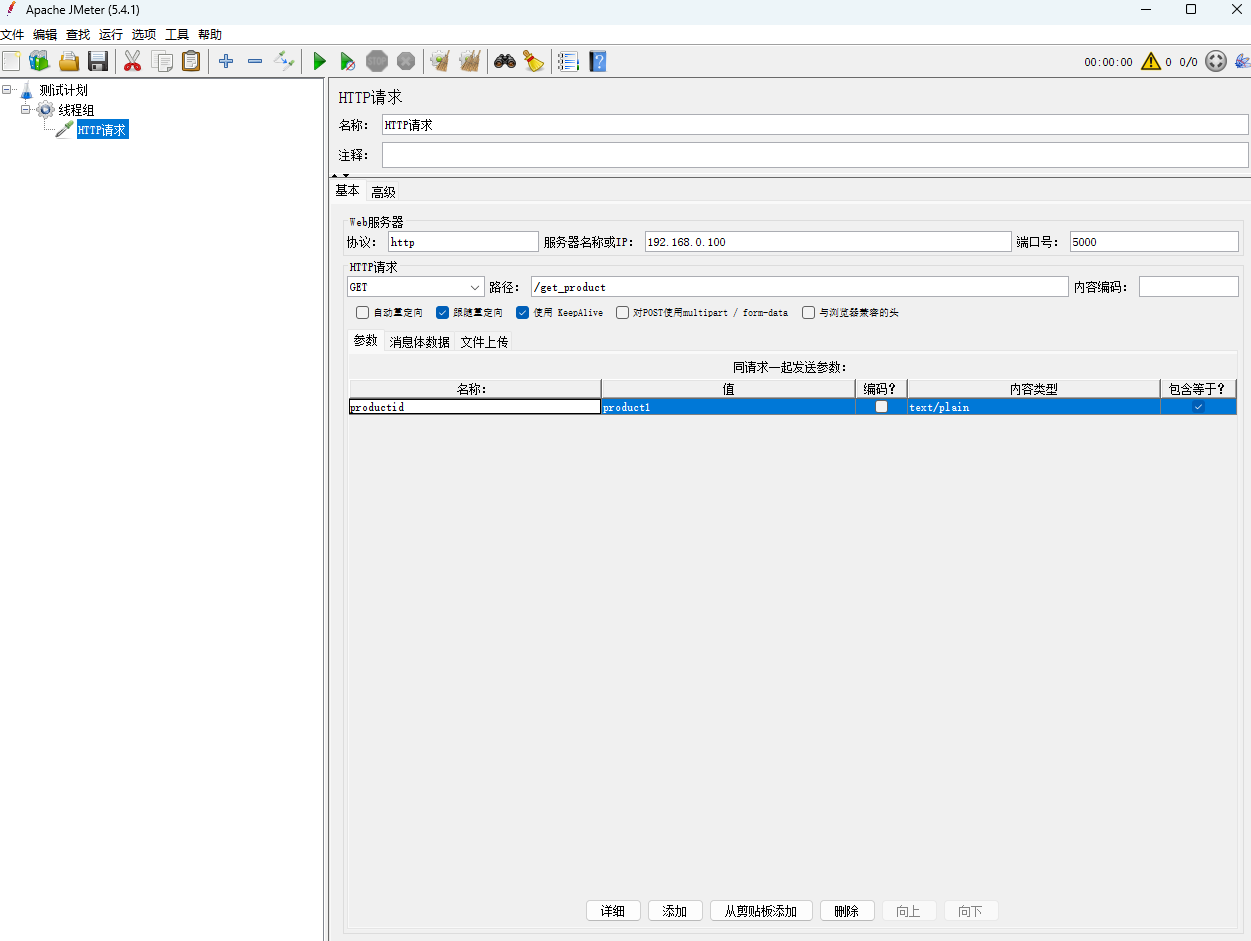Click Start no pauses icon
1251x941 pixels.
tap(347, 62)
